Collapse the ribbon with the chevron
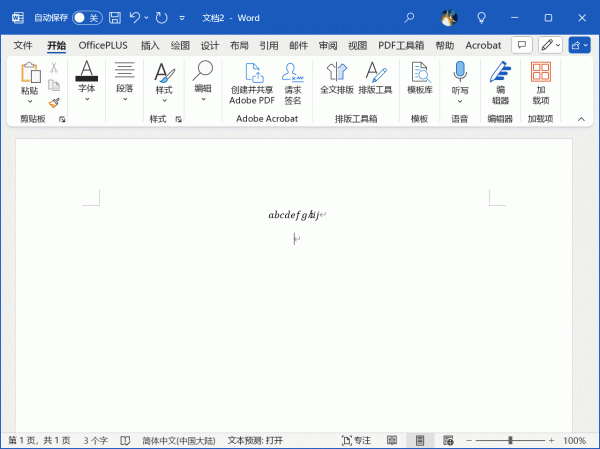The image size is (600, 449). point(581,119)
